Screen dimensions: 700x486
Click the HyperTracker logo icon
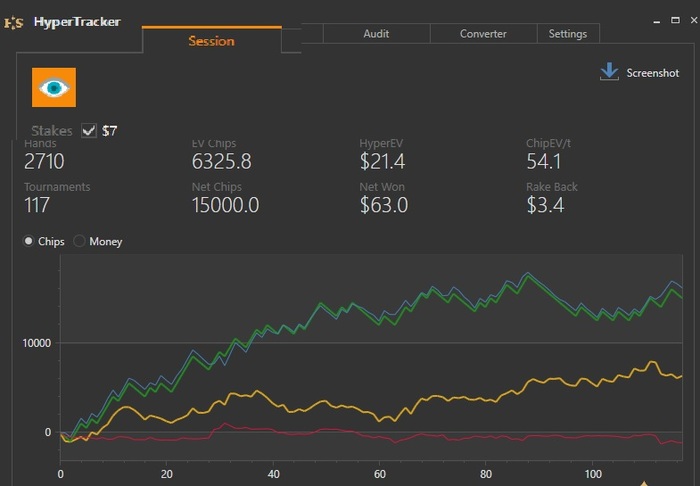pos(14,22)
